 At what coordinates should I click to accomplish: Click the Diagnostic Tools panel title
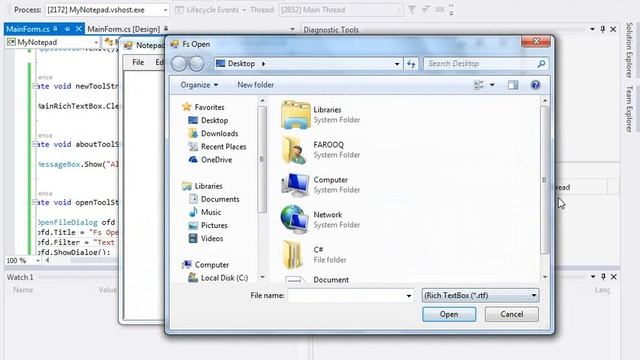[331, 30]
